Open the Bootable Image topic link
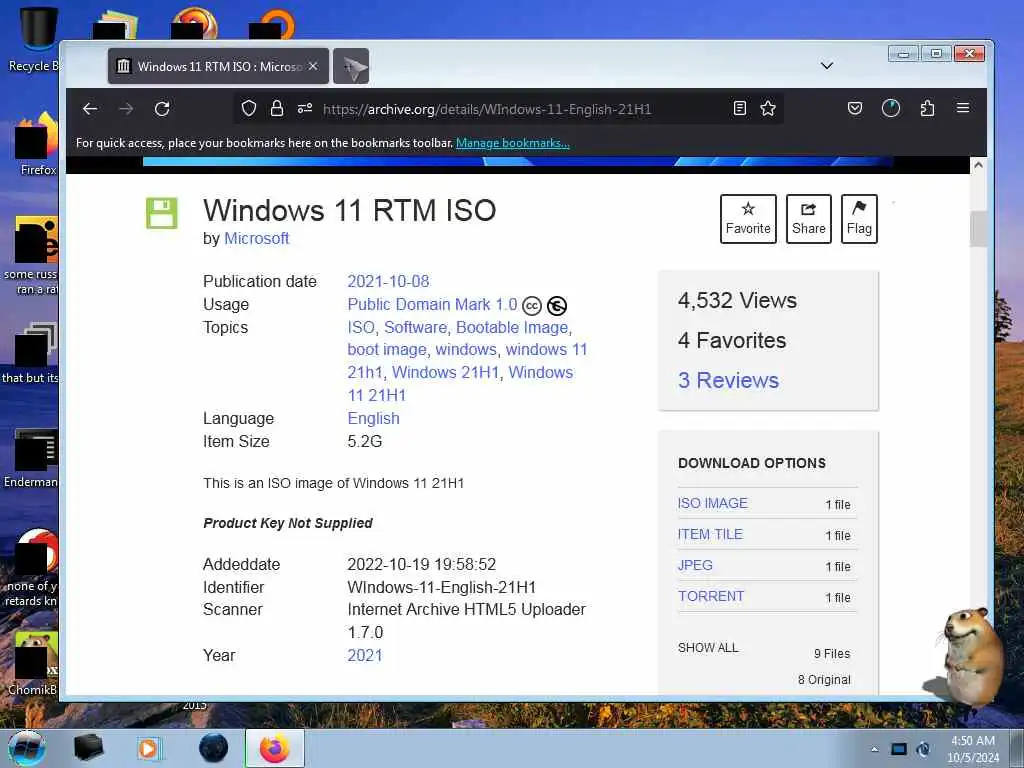 click(x=512, y=327)
